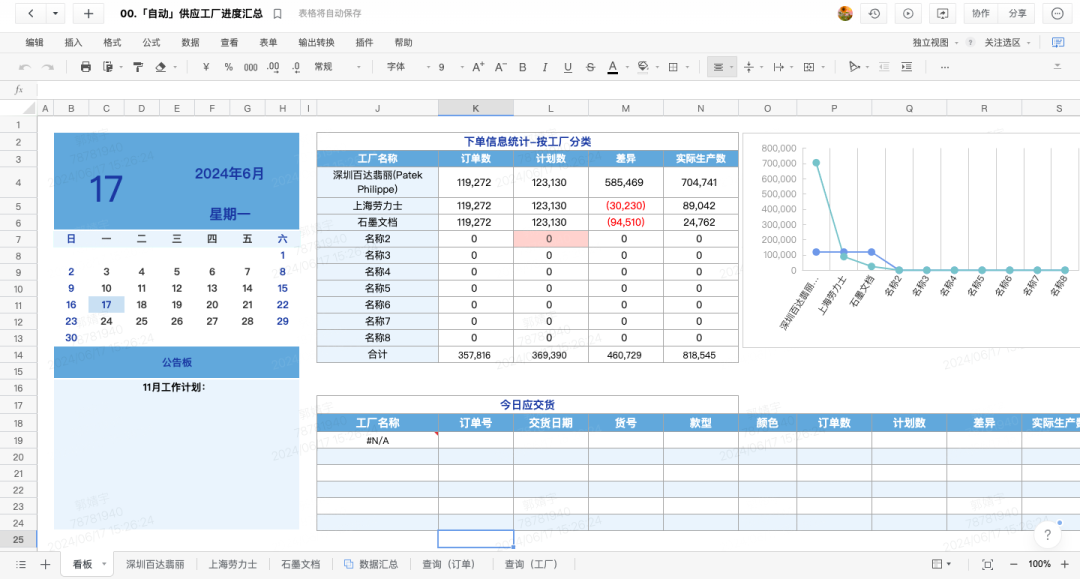
Task: Collapse the toolbar with the top-right arrow
Action: point(1057,67)
